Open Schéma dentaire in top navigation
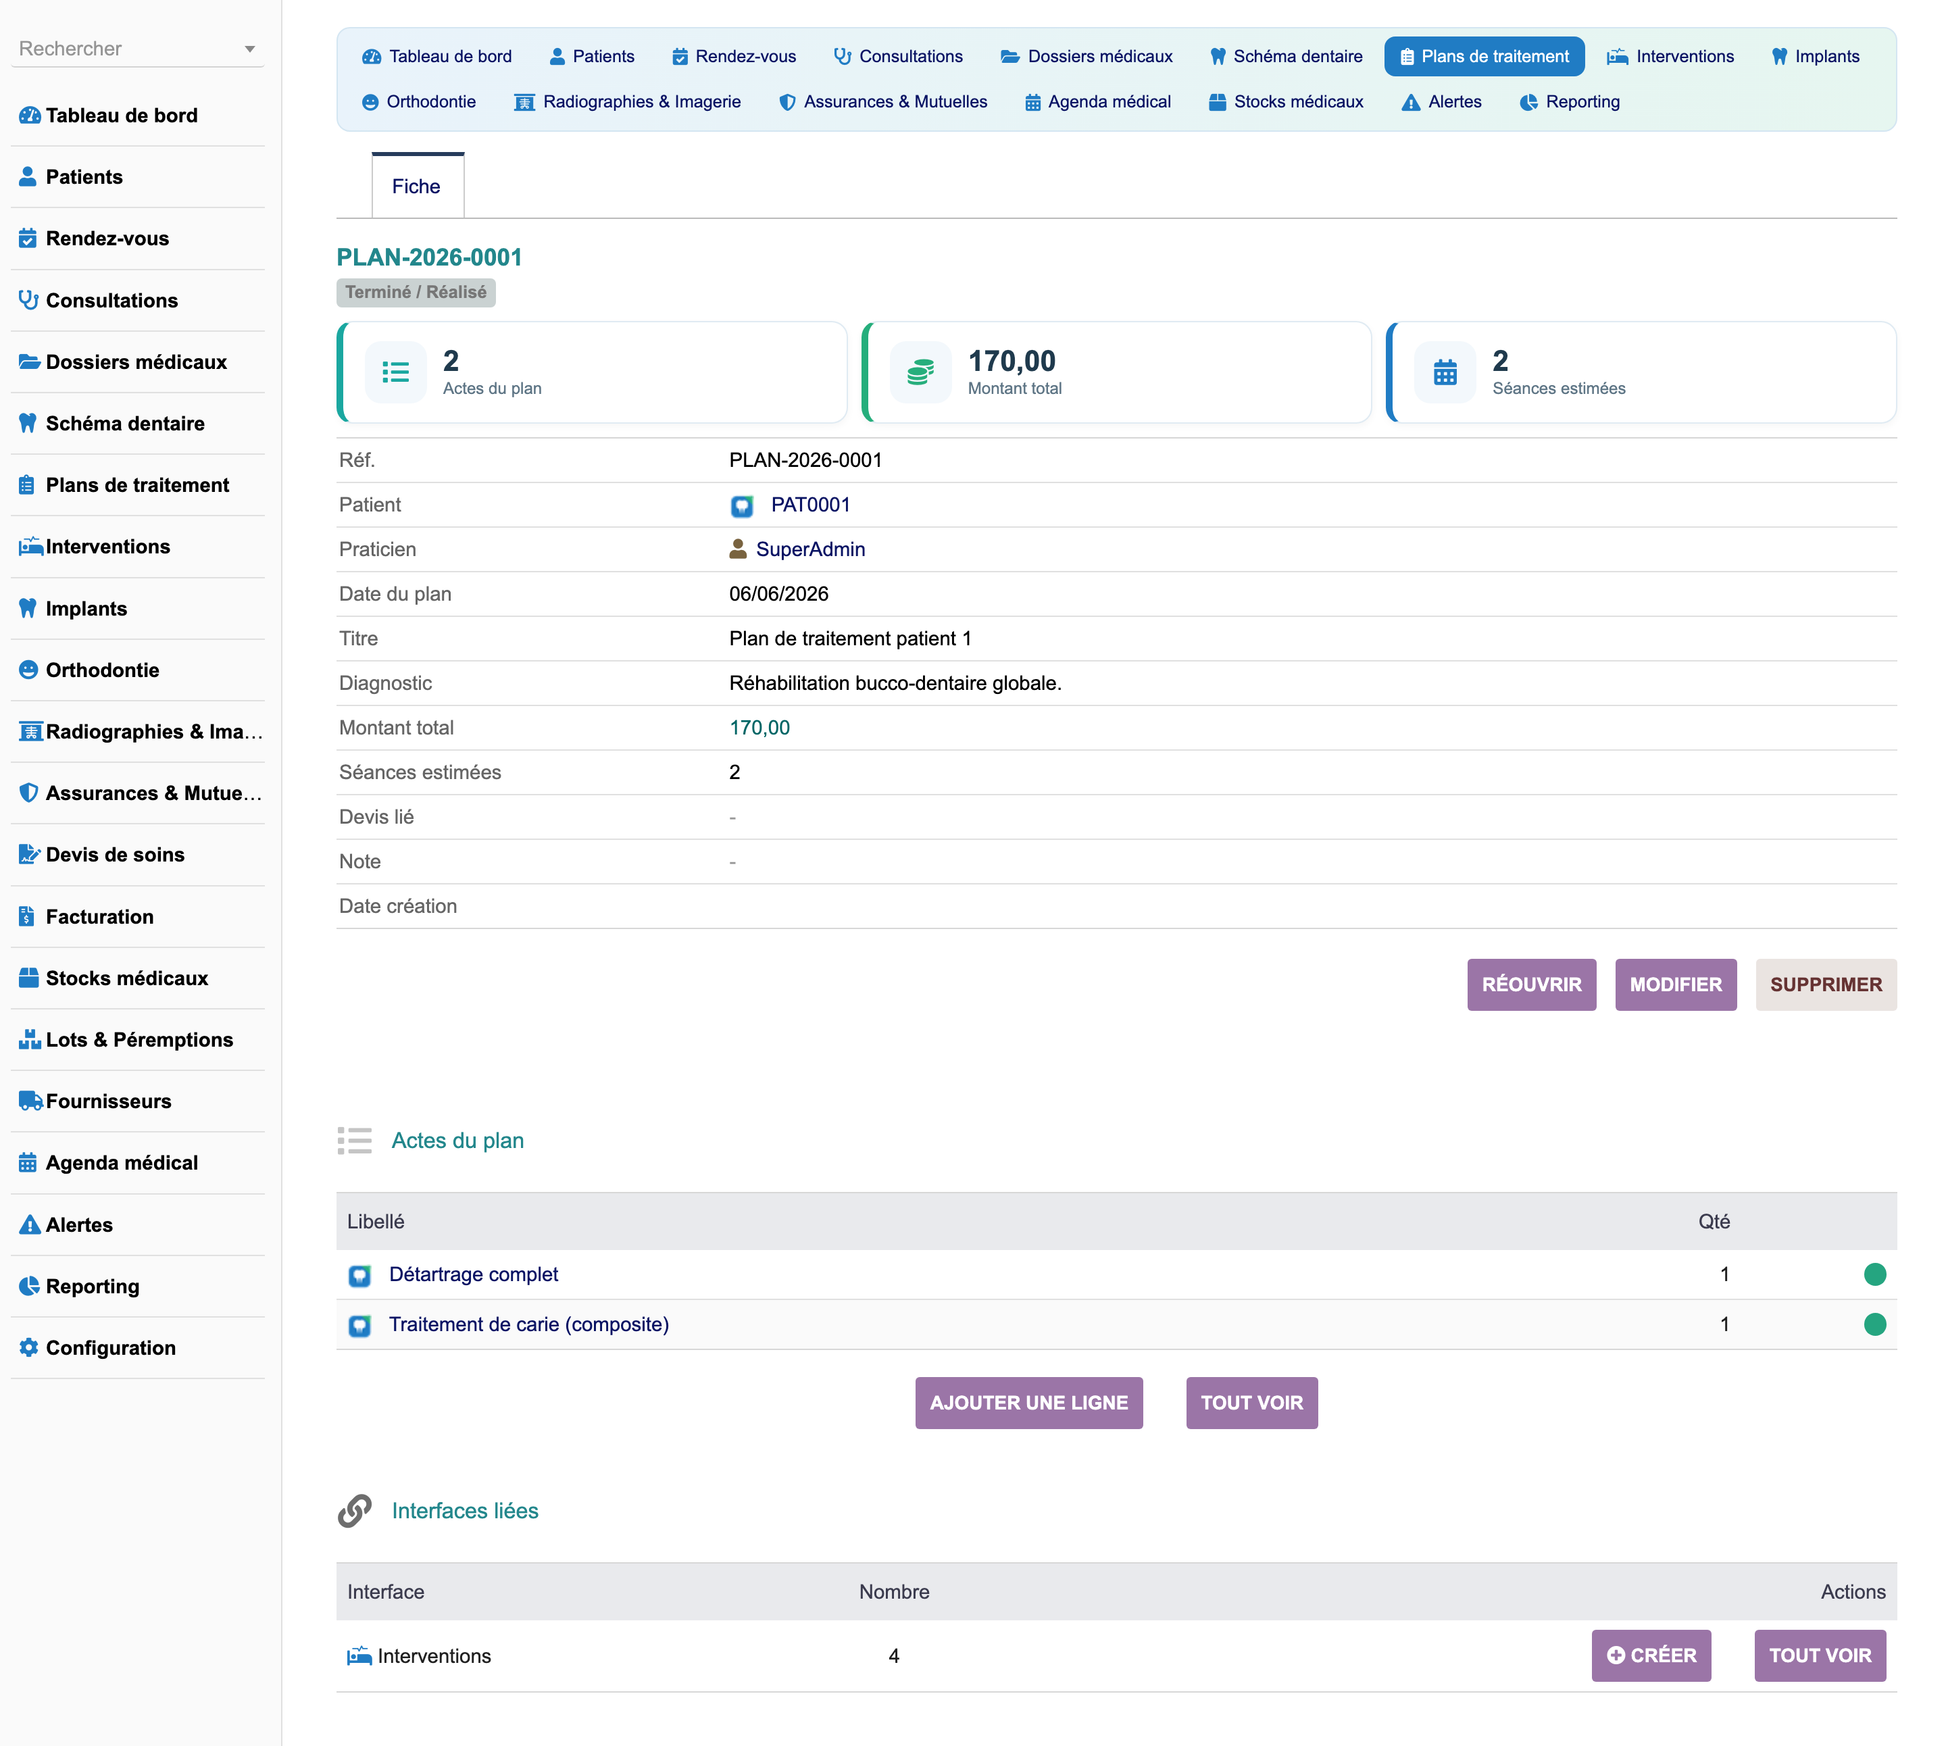The width and height of the screenshot is (1946, 1746). pos(1286,56)
